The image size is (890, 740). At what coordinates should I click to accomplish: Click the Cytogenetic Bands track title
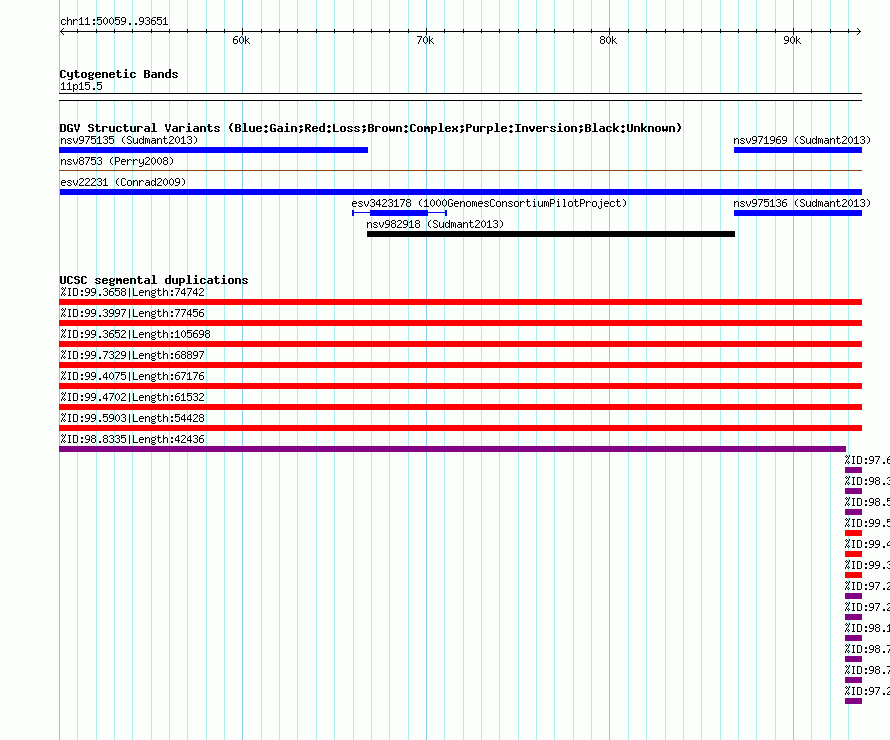point(119,74)
